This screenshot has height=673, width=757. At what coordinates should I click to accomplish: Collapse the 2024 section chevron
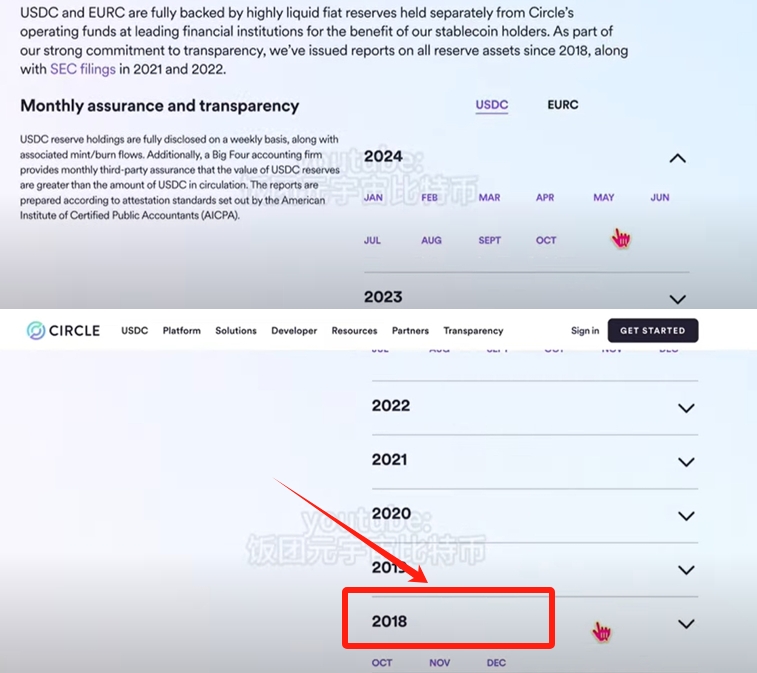click(677, 158)
